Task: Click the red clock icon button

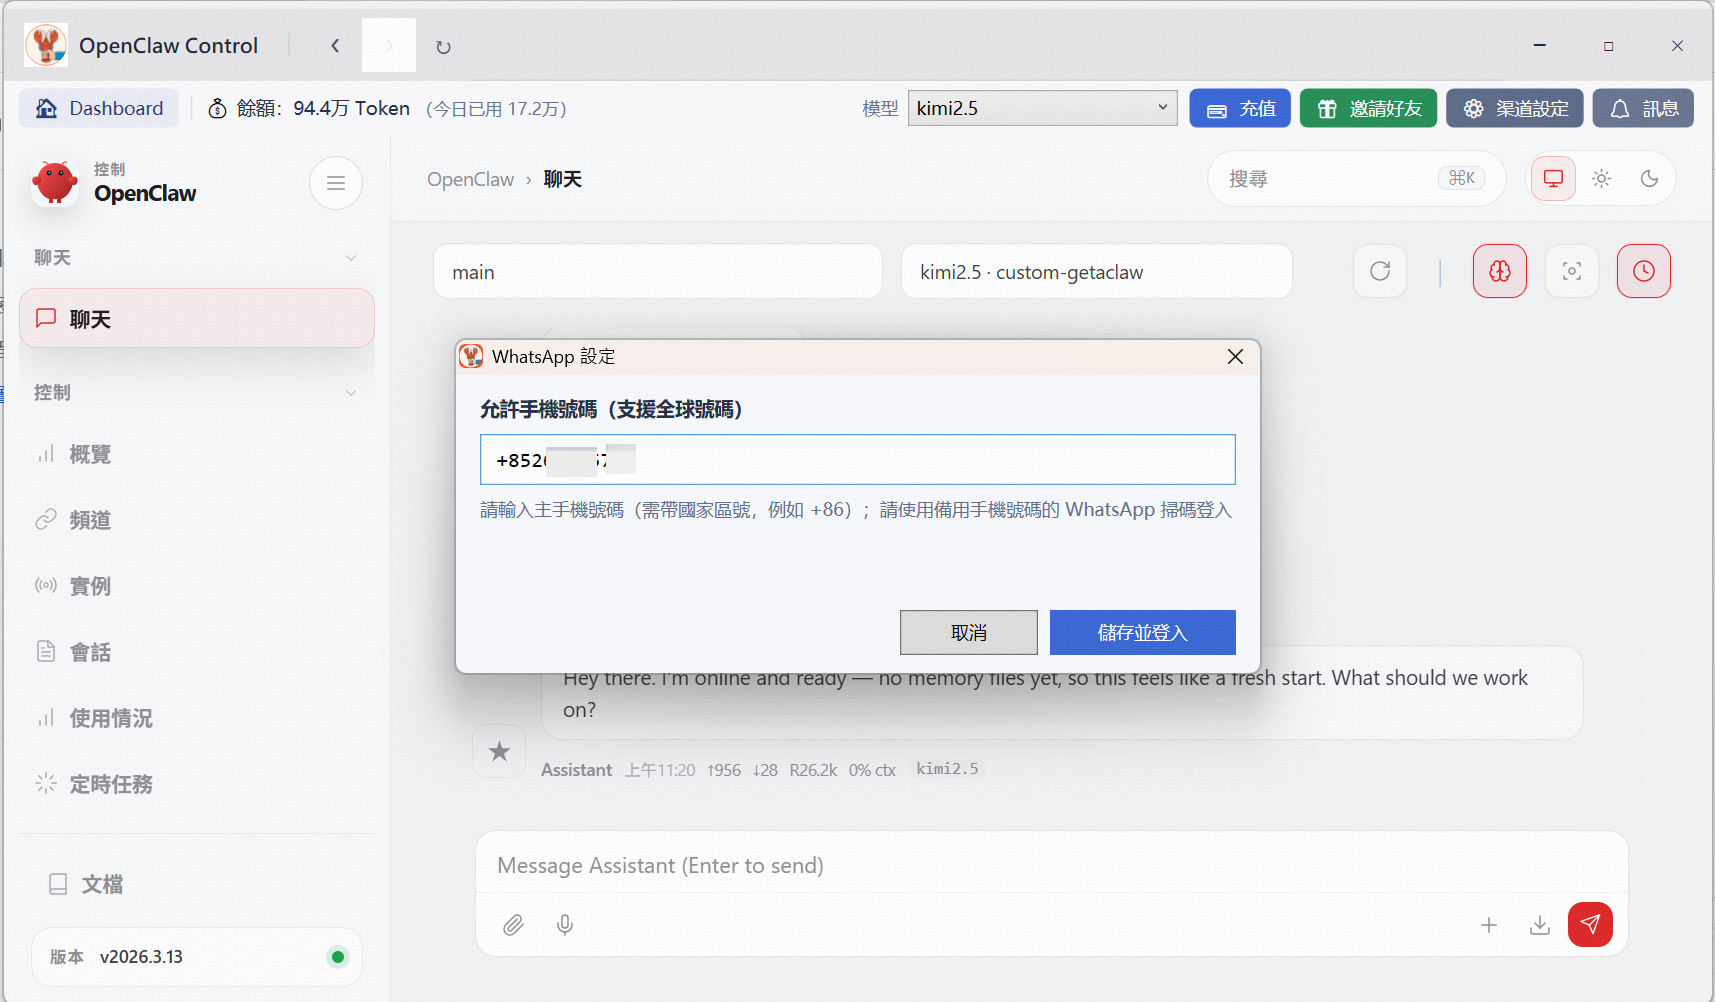Action: coord(1643,271)
